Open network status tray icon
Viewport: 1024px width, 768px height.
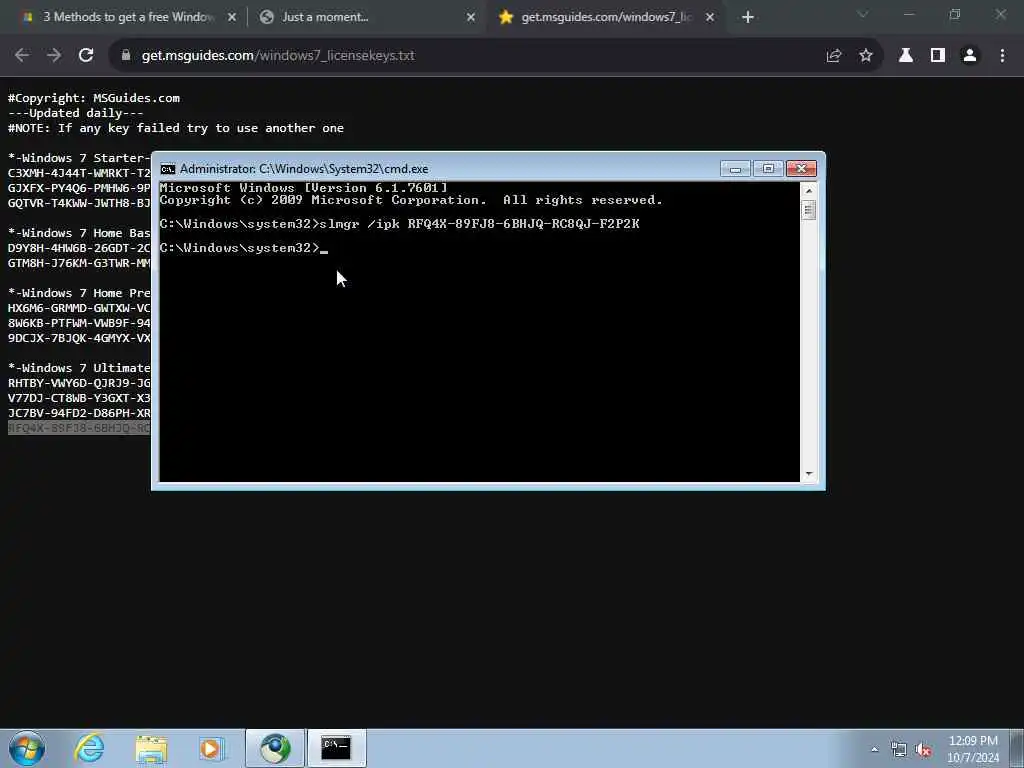[899, 750]
